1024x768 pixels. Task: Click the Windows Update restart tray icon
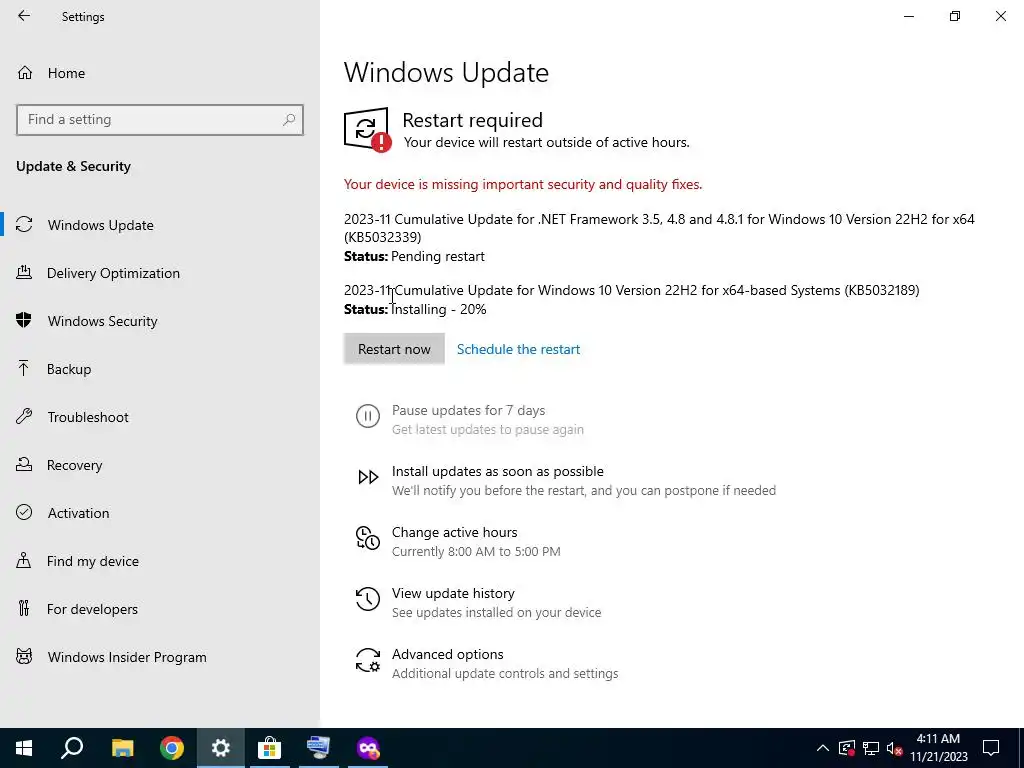point(847,748)
